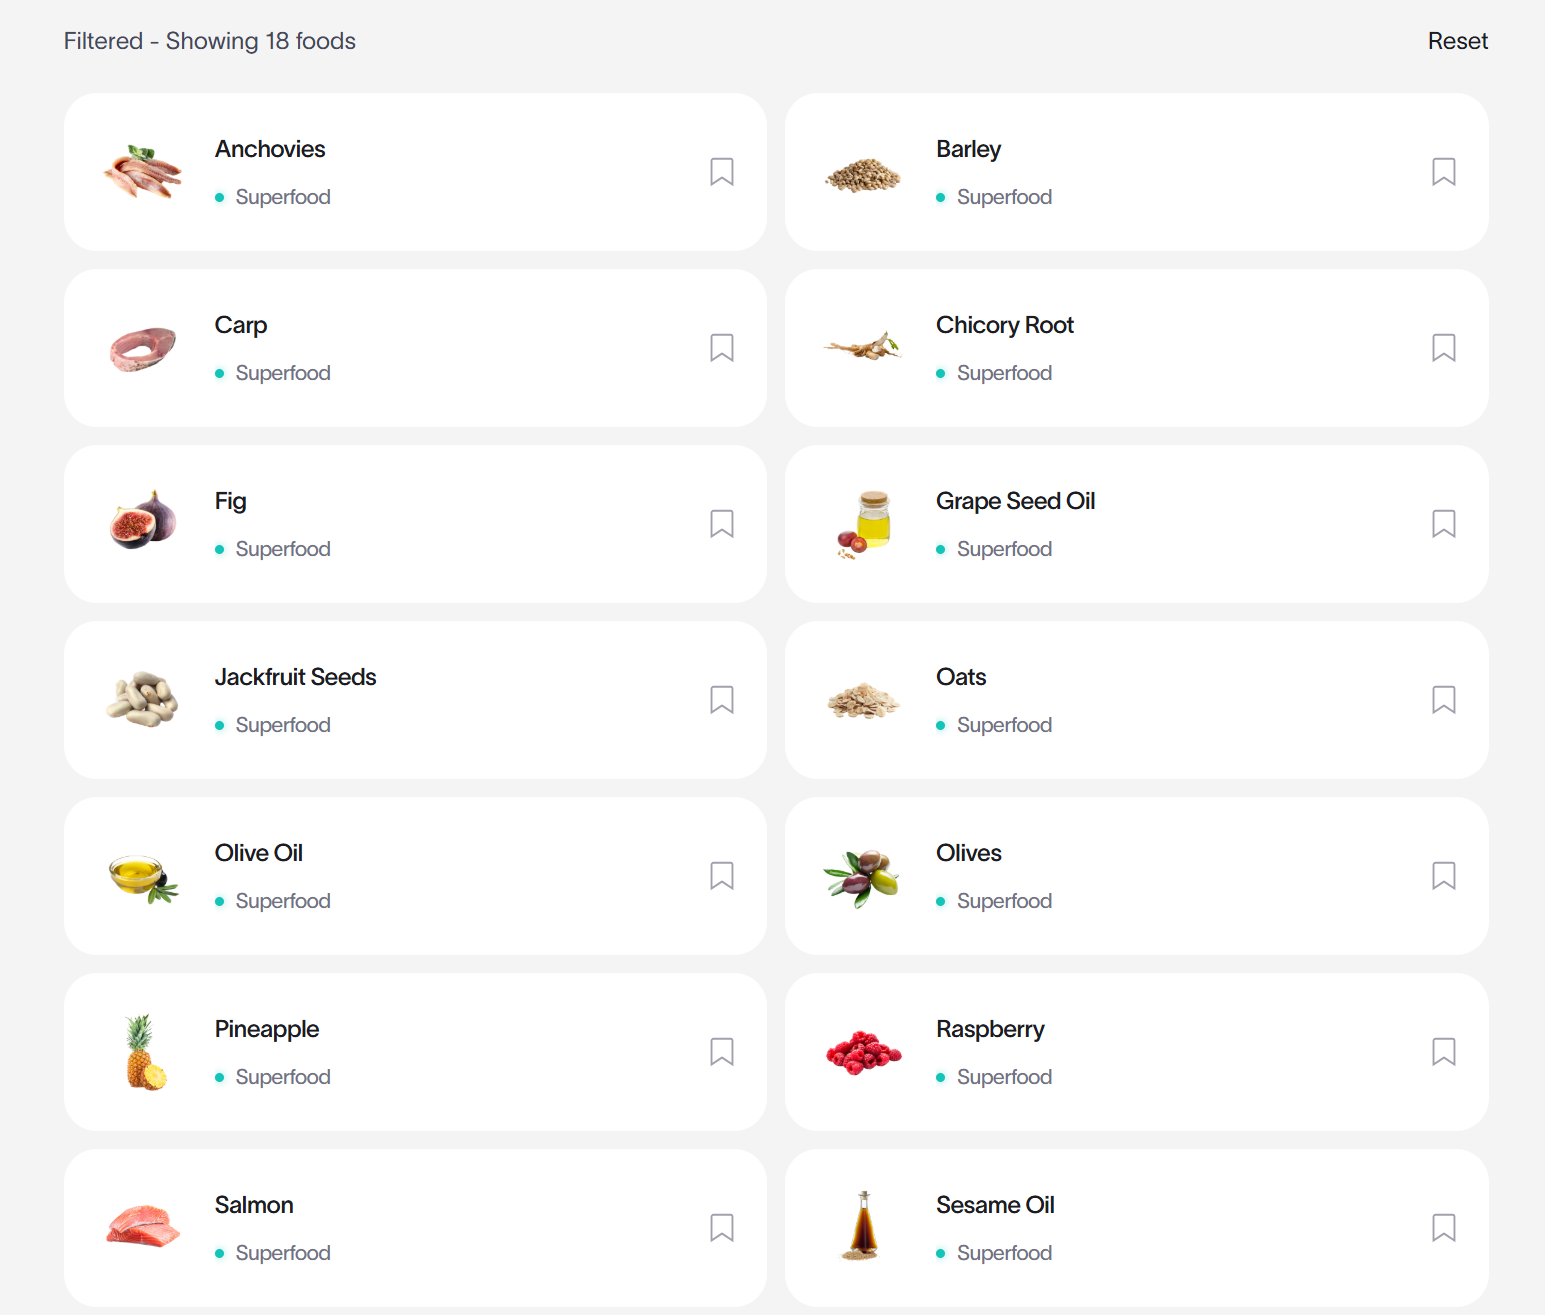The width and height of the screenshot is (1545, 1315).
Task: Click the Pineapple image thumbnail
Action: point(143,1052)
